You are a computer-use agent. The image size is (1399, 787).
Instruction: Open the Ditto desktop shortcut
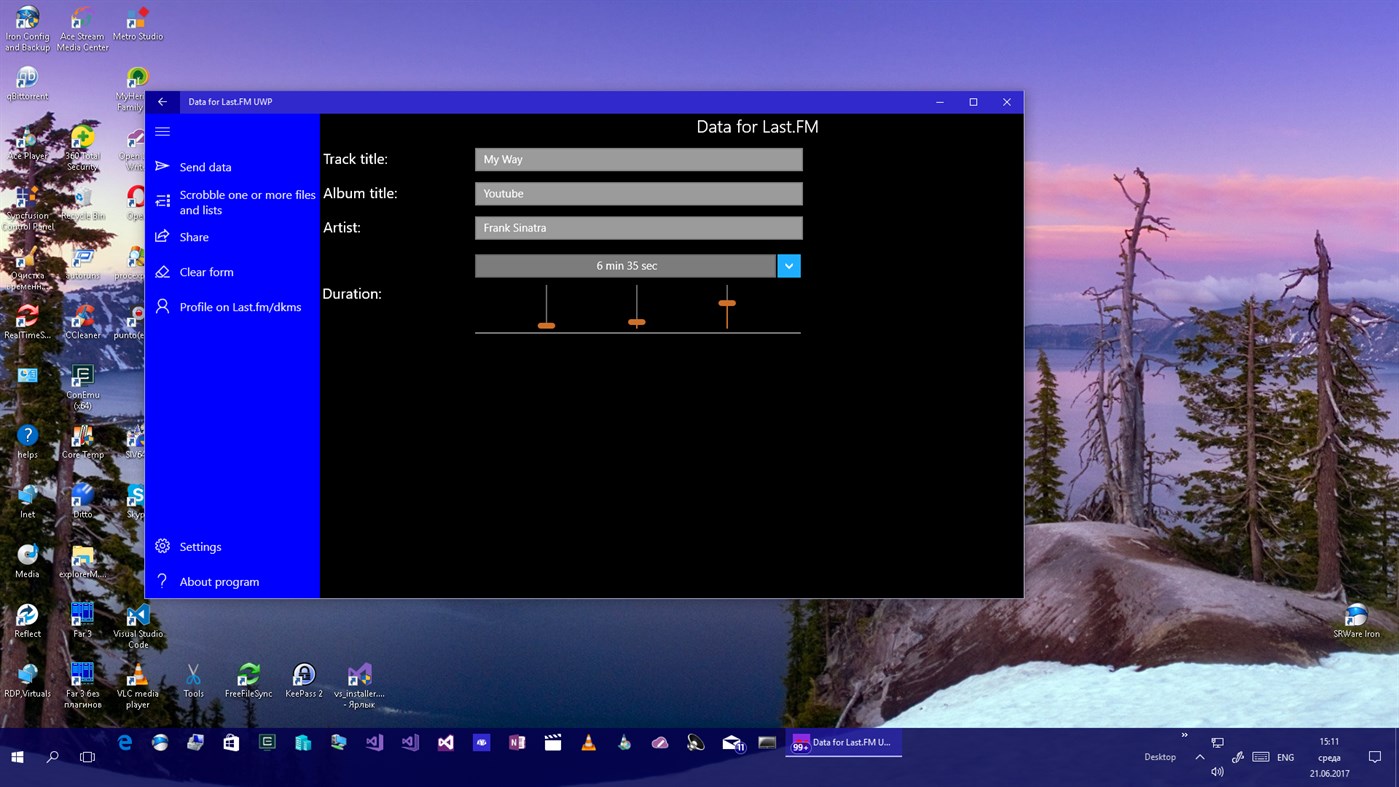(82, 501)
